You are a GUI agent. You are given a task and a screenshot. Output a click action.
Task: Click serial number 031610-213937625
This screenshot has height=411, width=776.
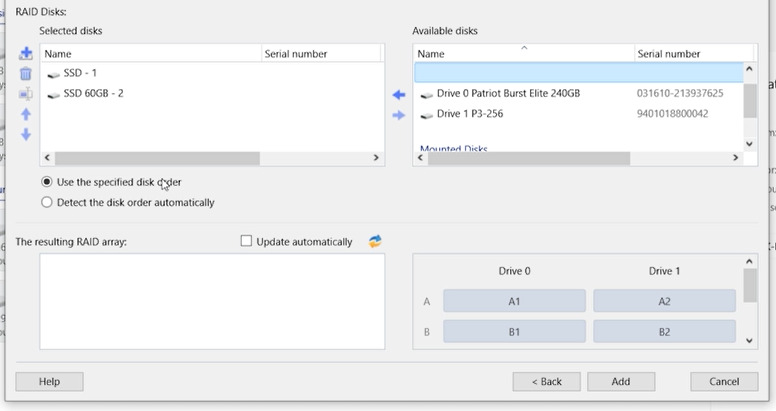tap(680, 94)
